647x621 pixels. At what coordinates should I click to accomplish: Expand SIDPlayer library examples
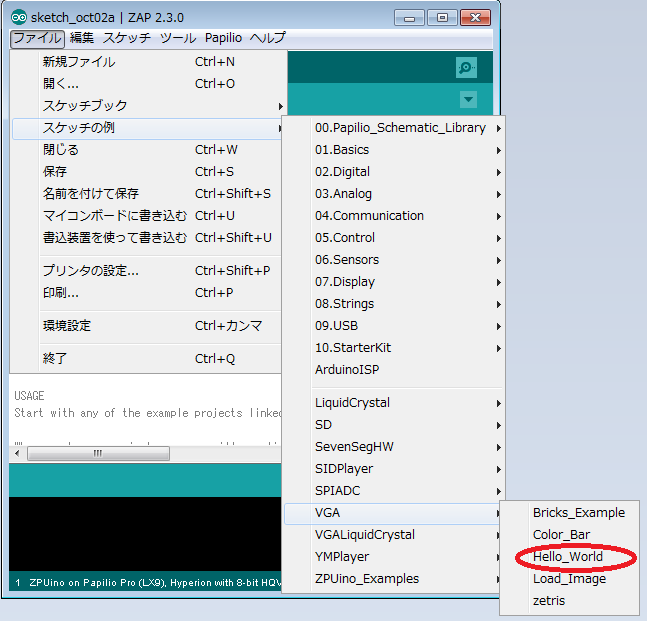394,469
